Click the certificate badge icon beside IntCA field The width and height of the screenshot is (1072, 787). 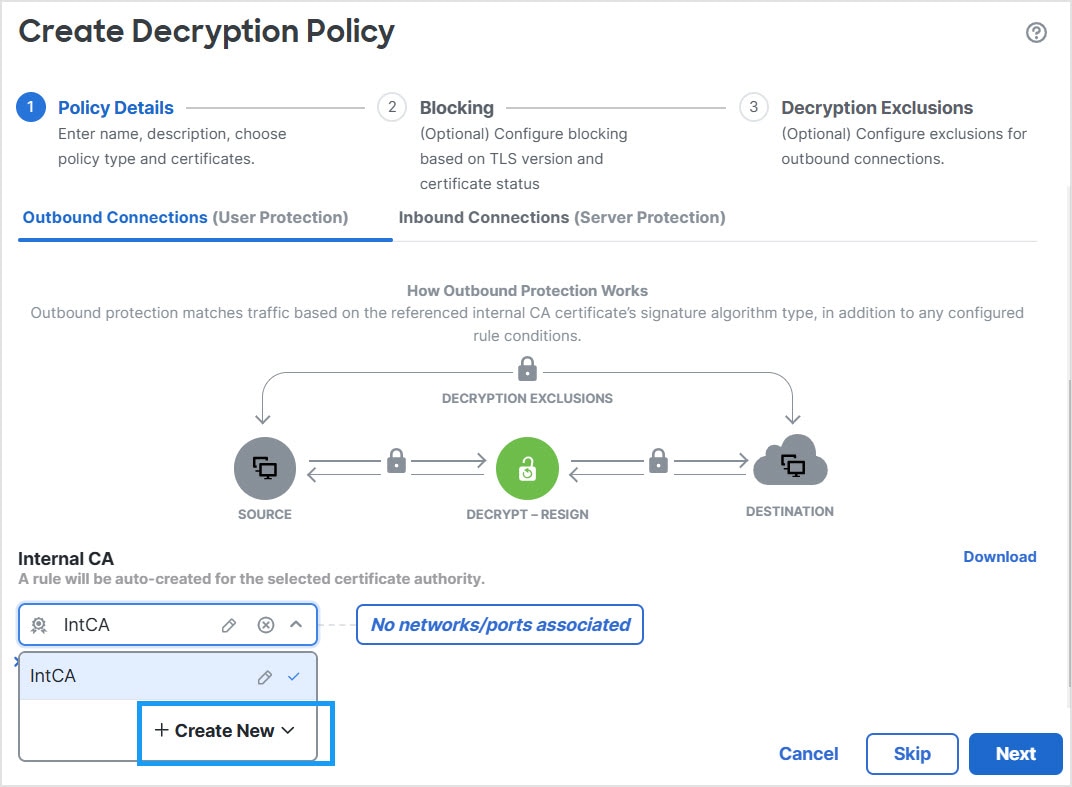tap(39, 625)
